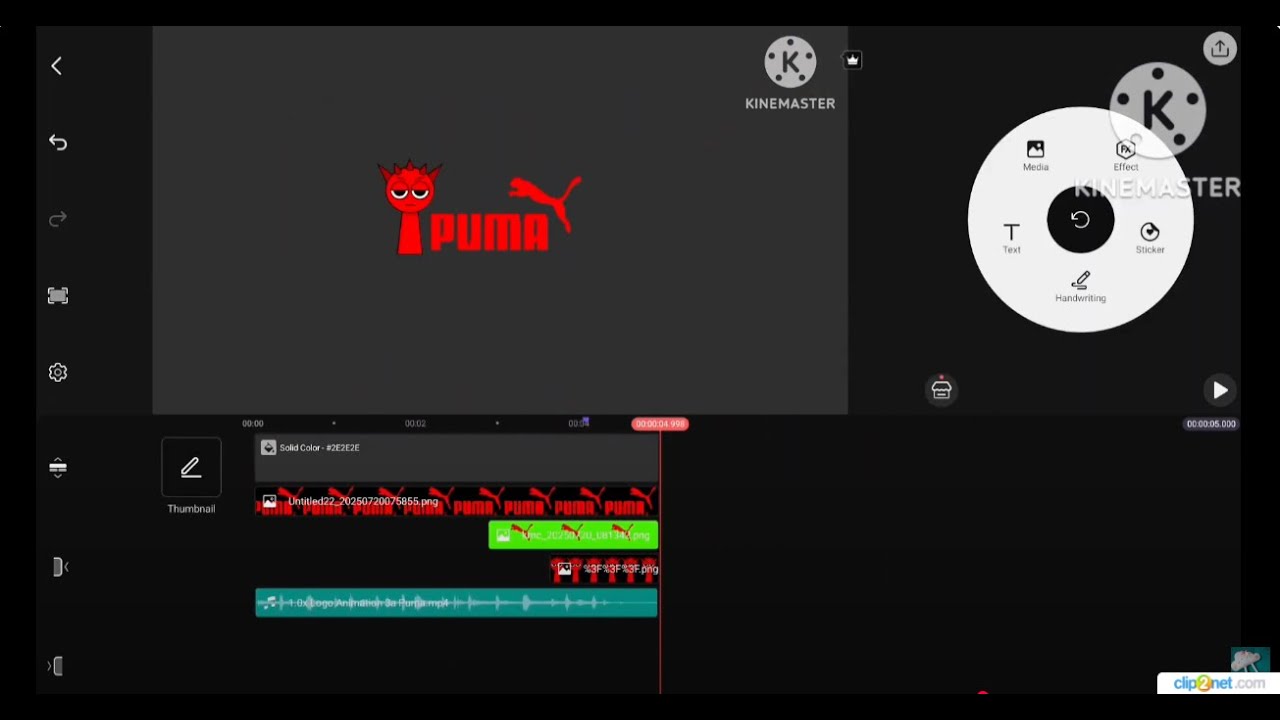Select the Solid Color #2E2E2E clip
Image resolution: width=1280 pixels, height=720 pixels.
[457, 458]
